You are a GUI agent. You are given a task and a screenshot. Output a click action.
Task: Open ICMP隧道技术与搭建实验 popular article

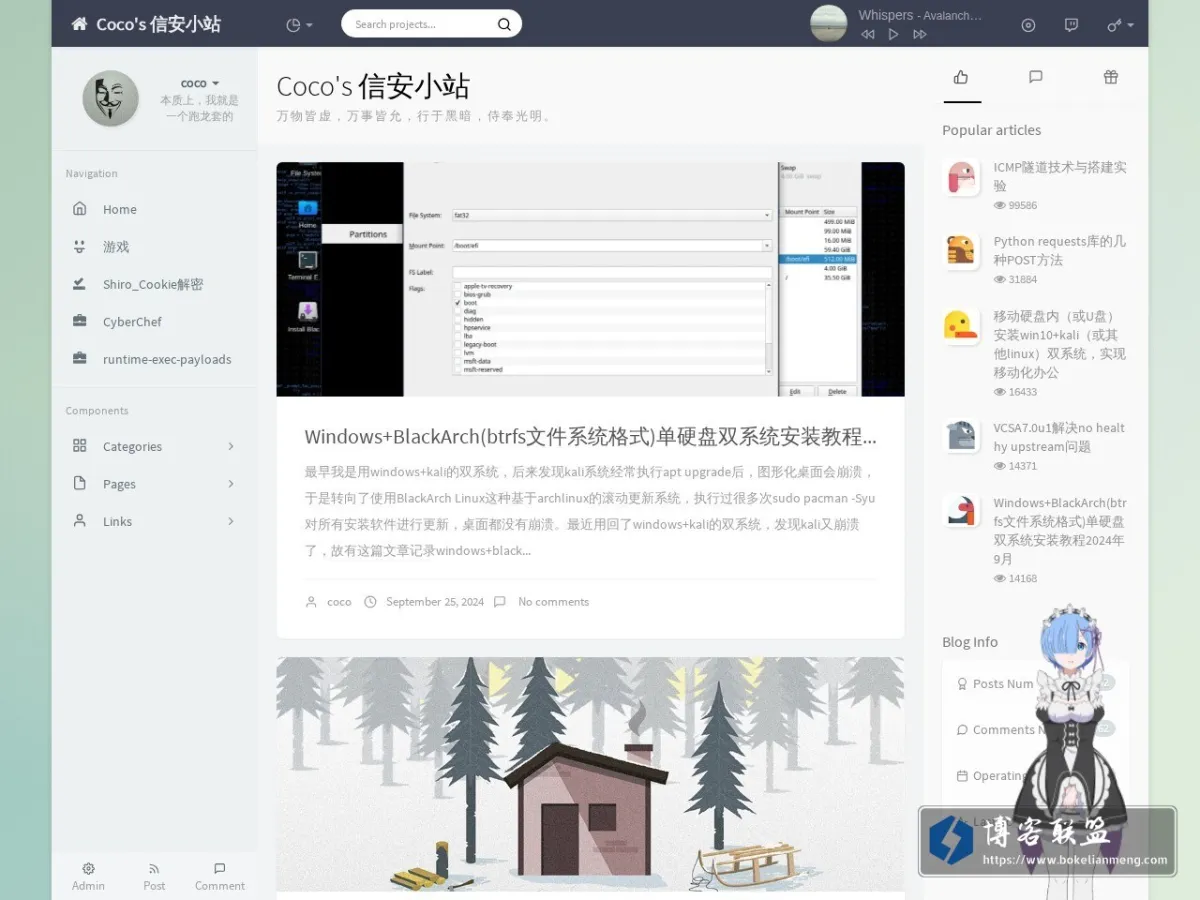coord(1060,177)
